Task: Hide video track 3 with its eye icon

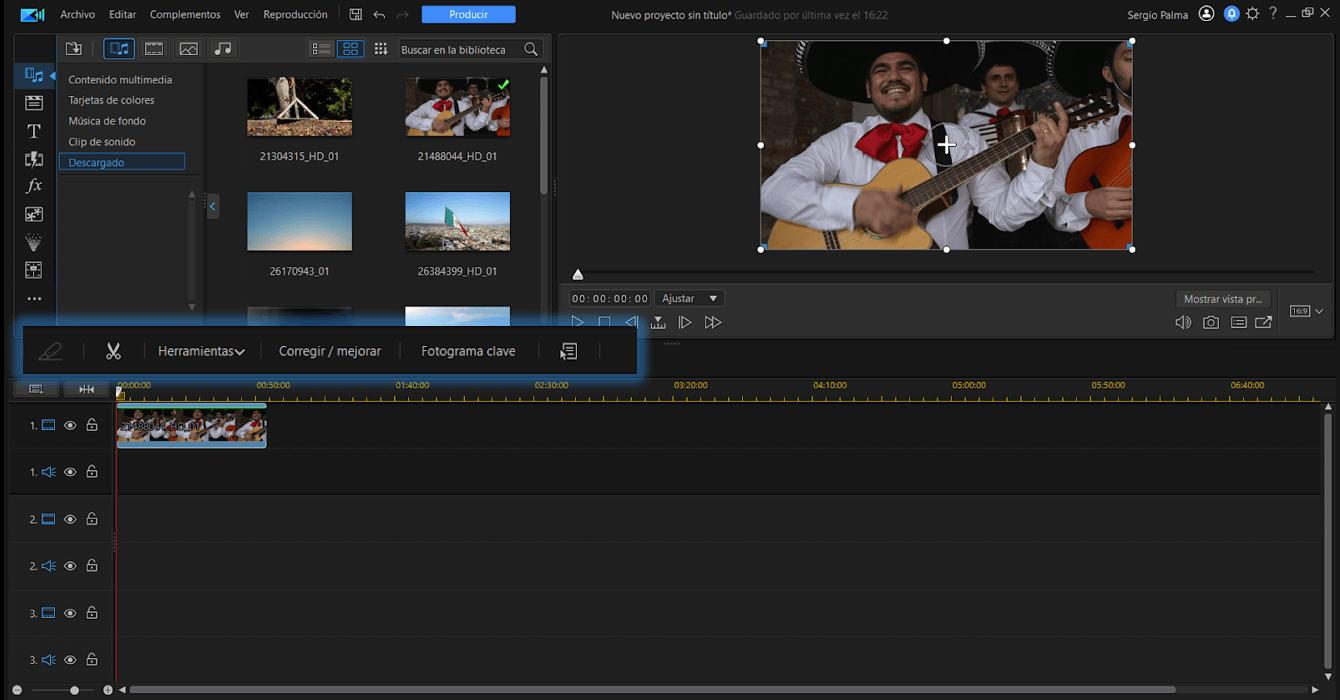Action: point(70,613)
